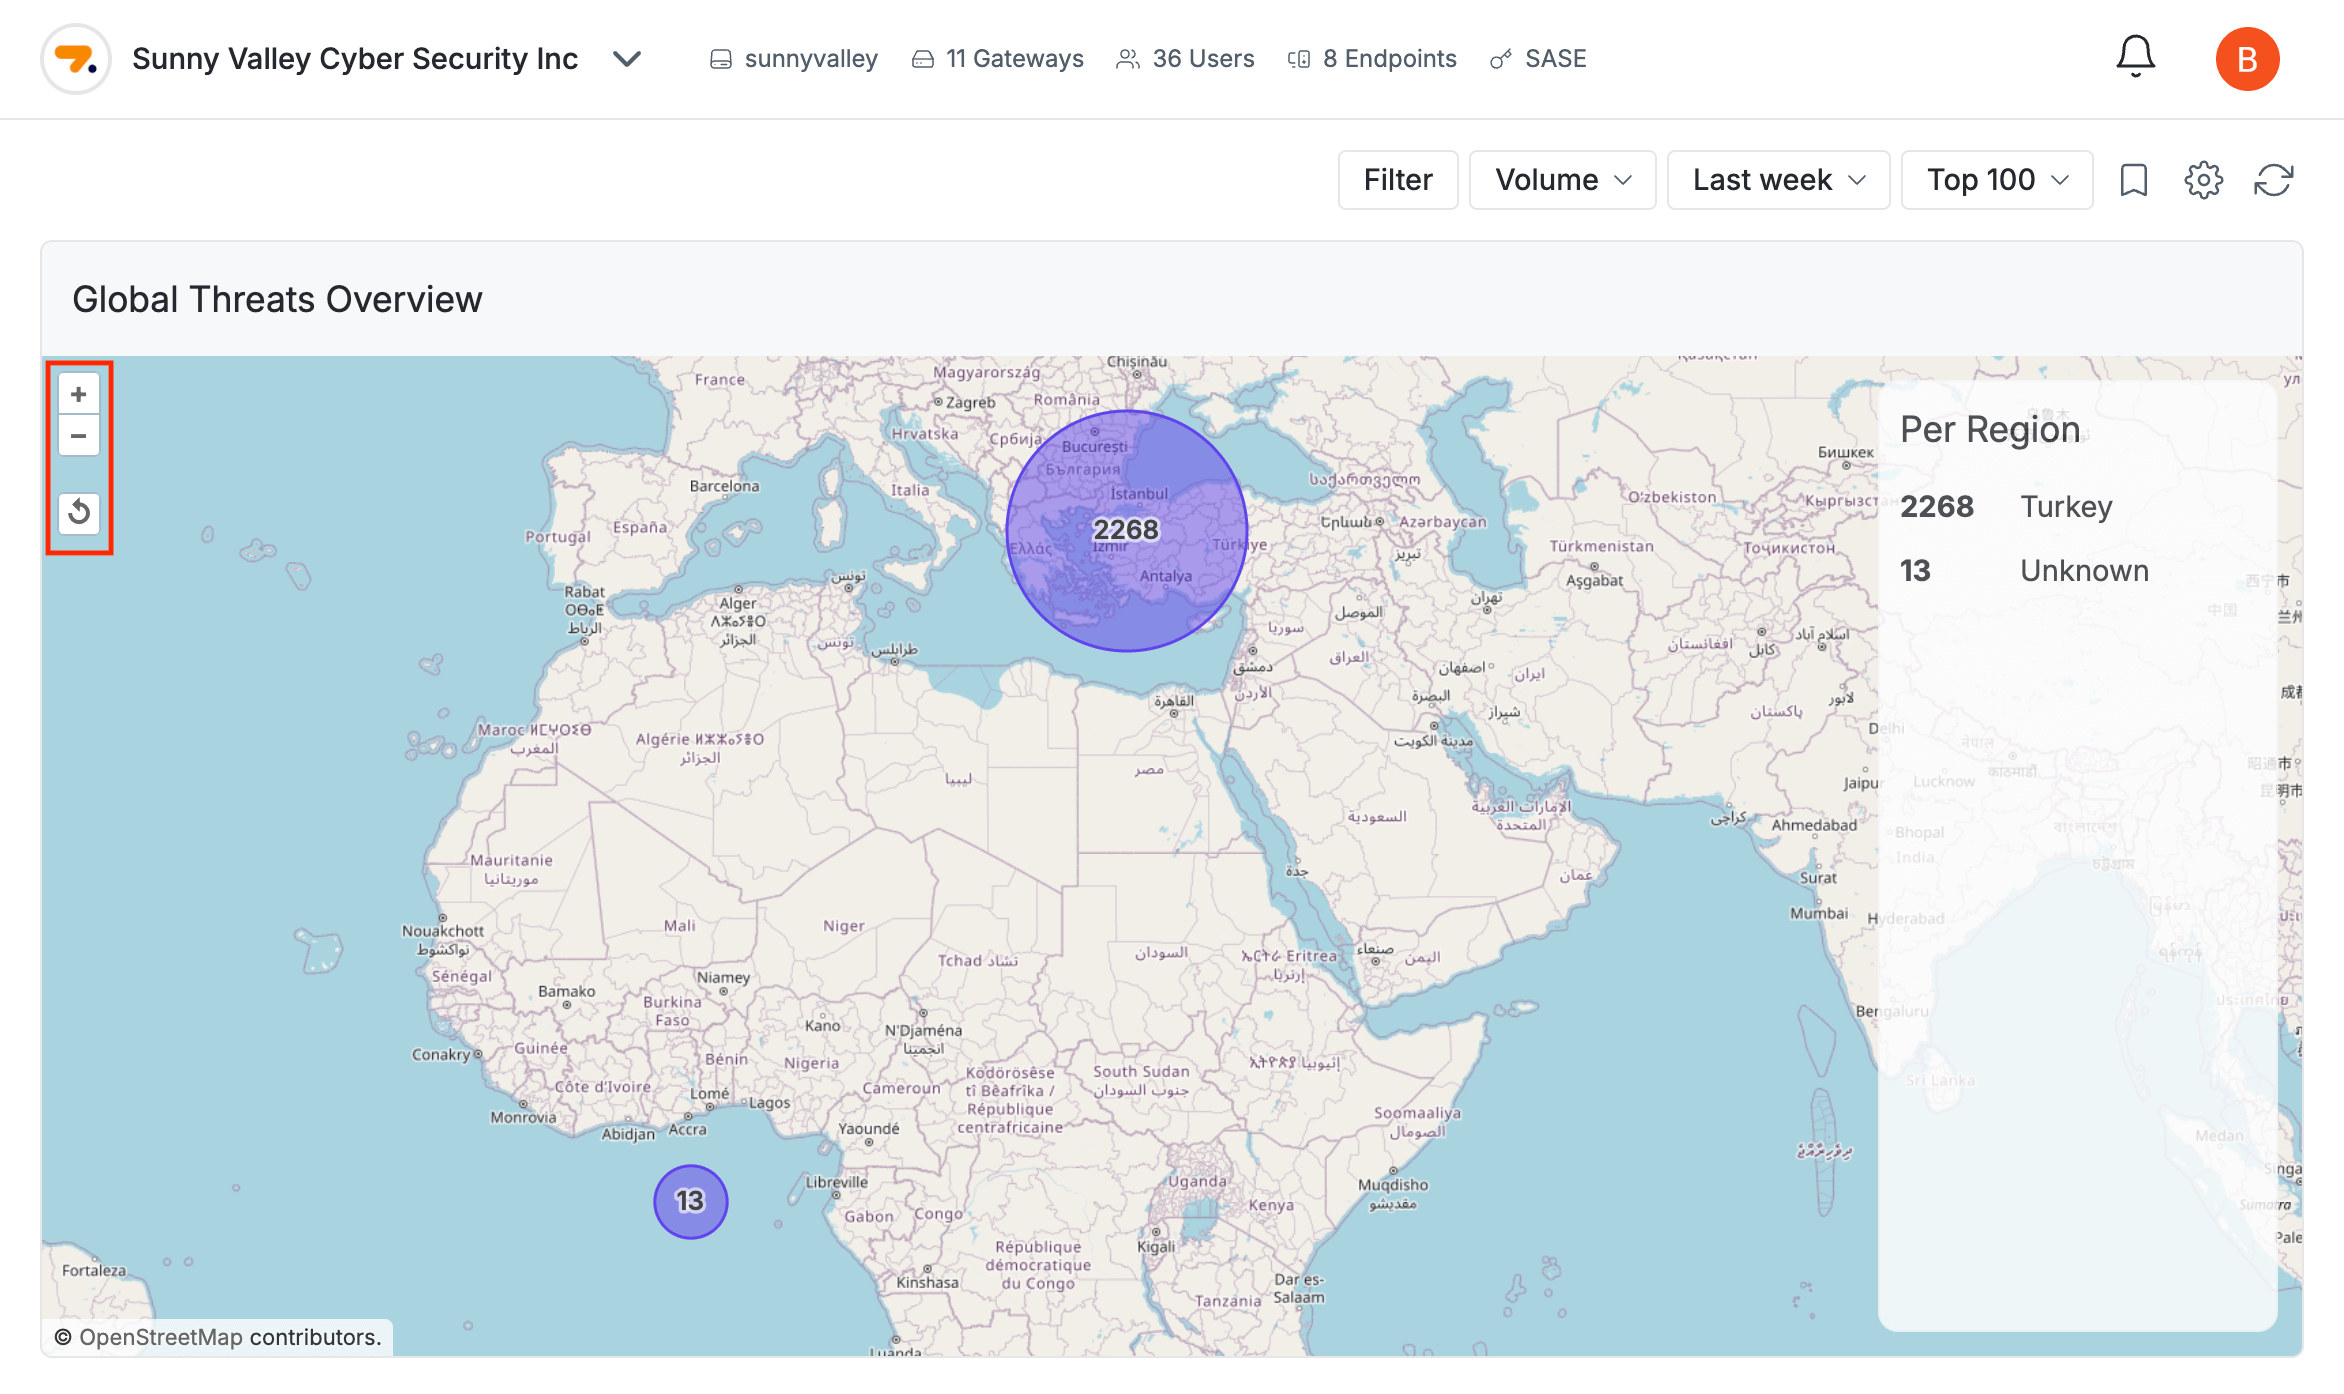Expand the company selector chevron

point(627,59)
